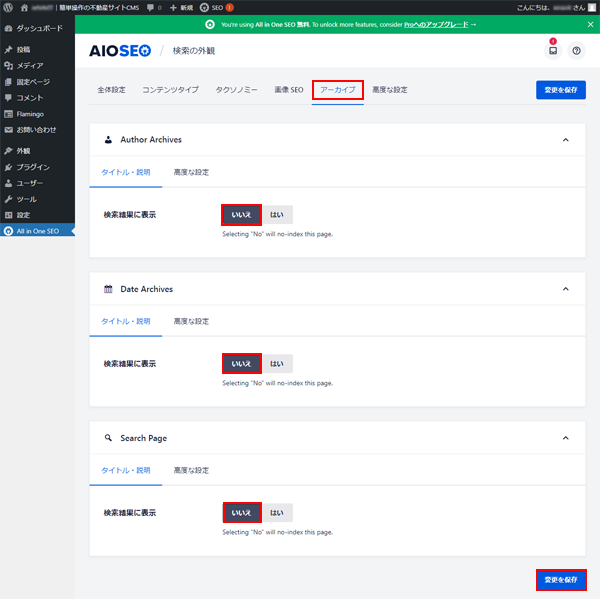The height and width of the screenshot is (599, 600).
Task: Open Author Archives タイトル・説明 tab
Action: 126,172
